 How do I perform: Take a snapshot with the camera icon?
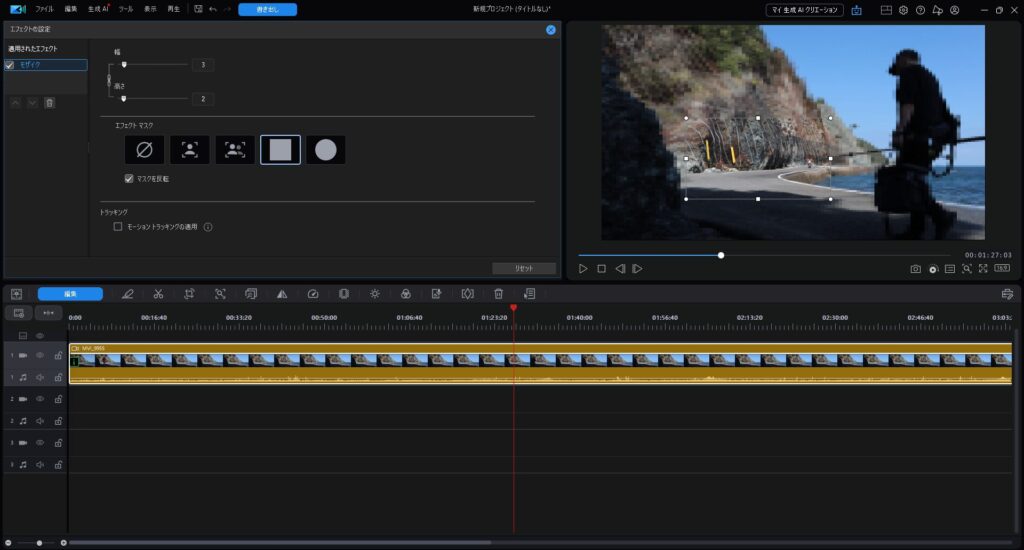pyautogui.click(x=915, y=269)
